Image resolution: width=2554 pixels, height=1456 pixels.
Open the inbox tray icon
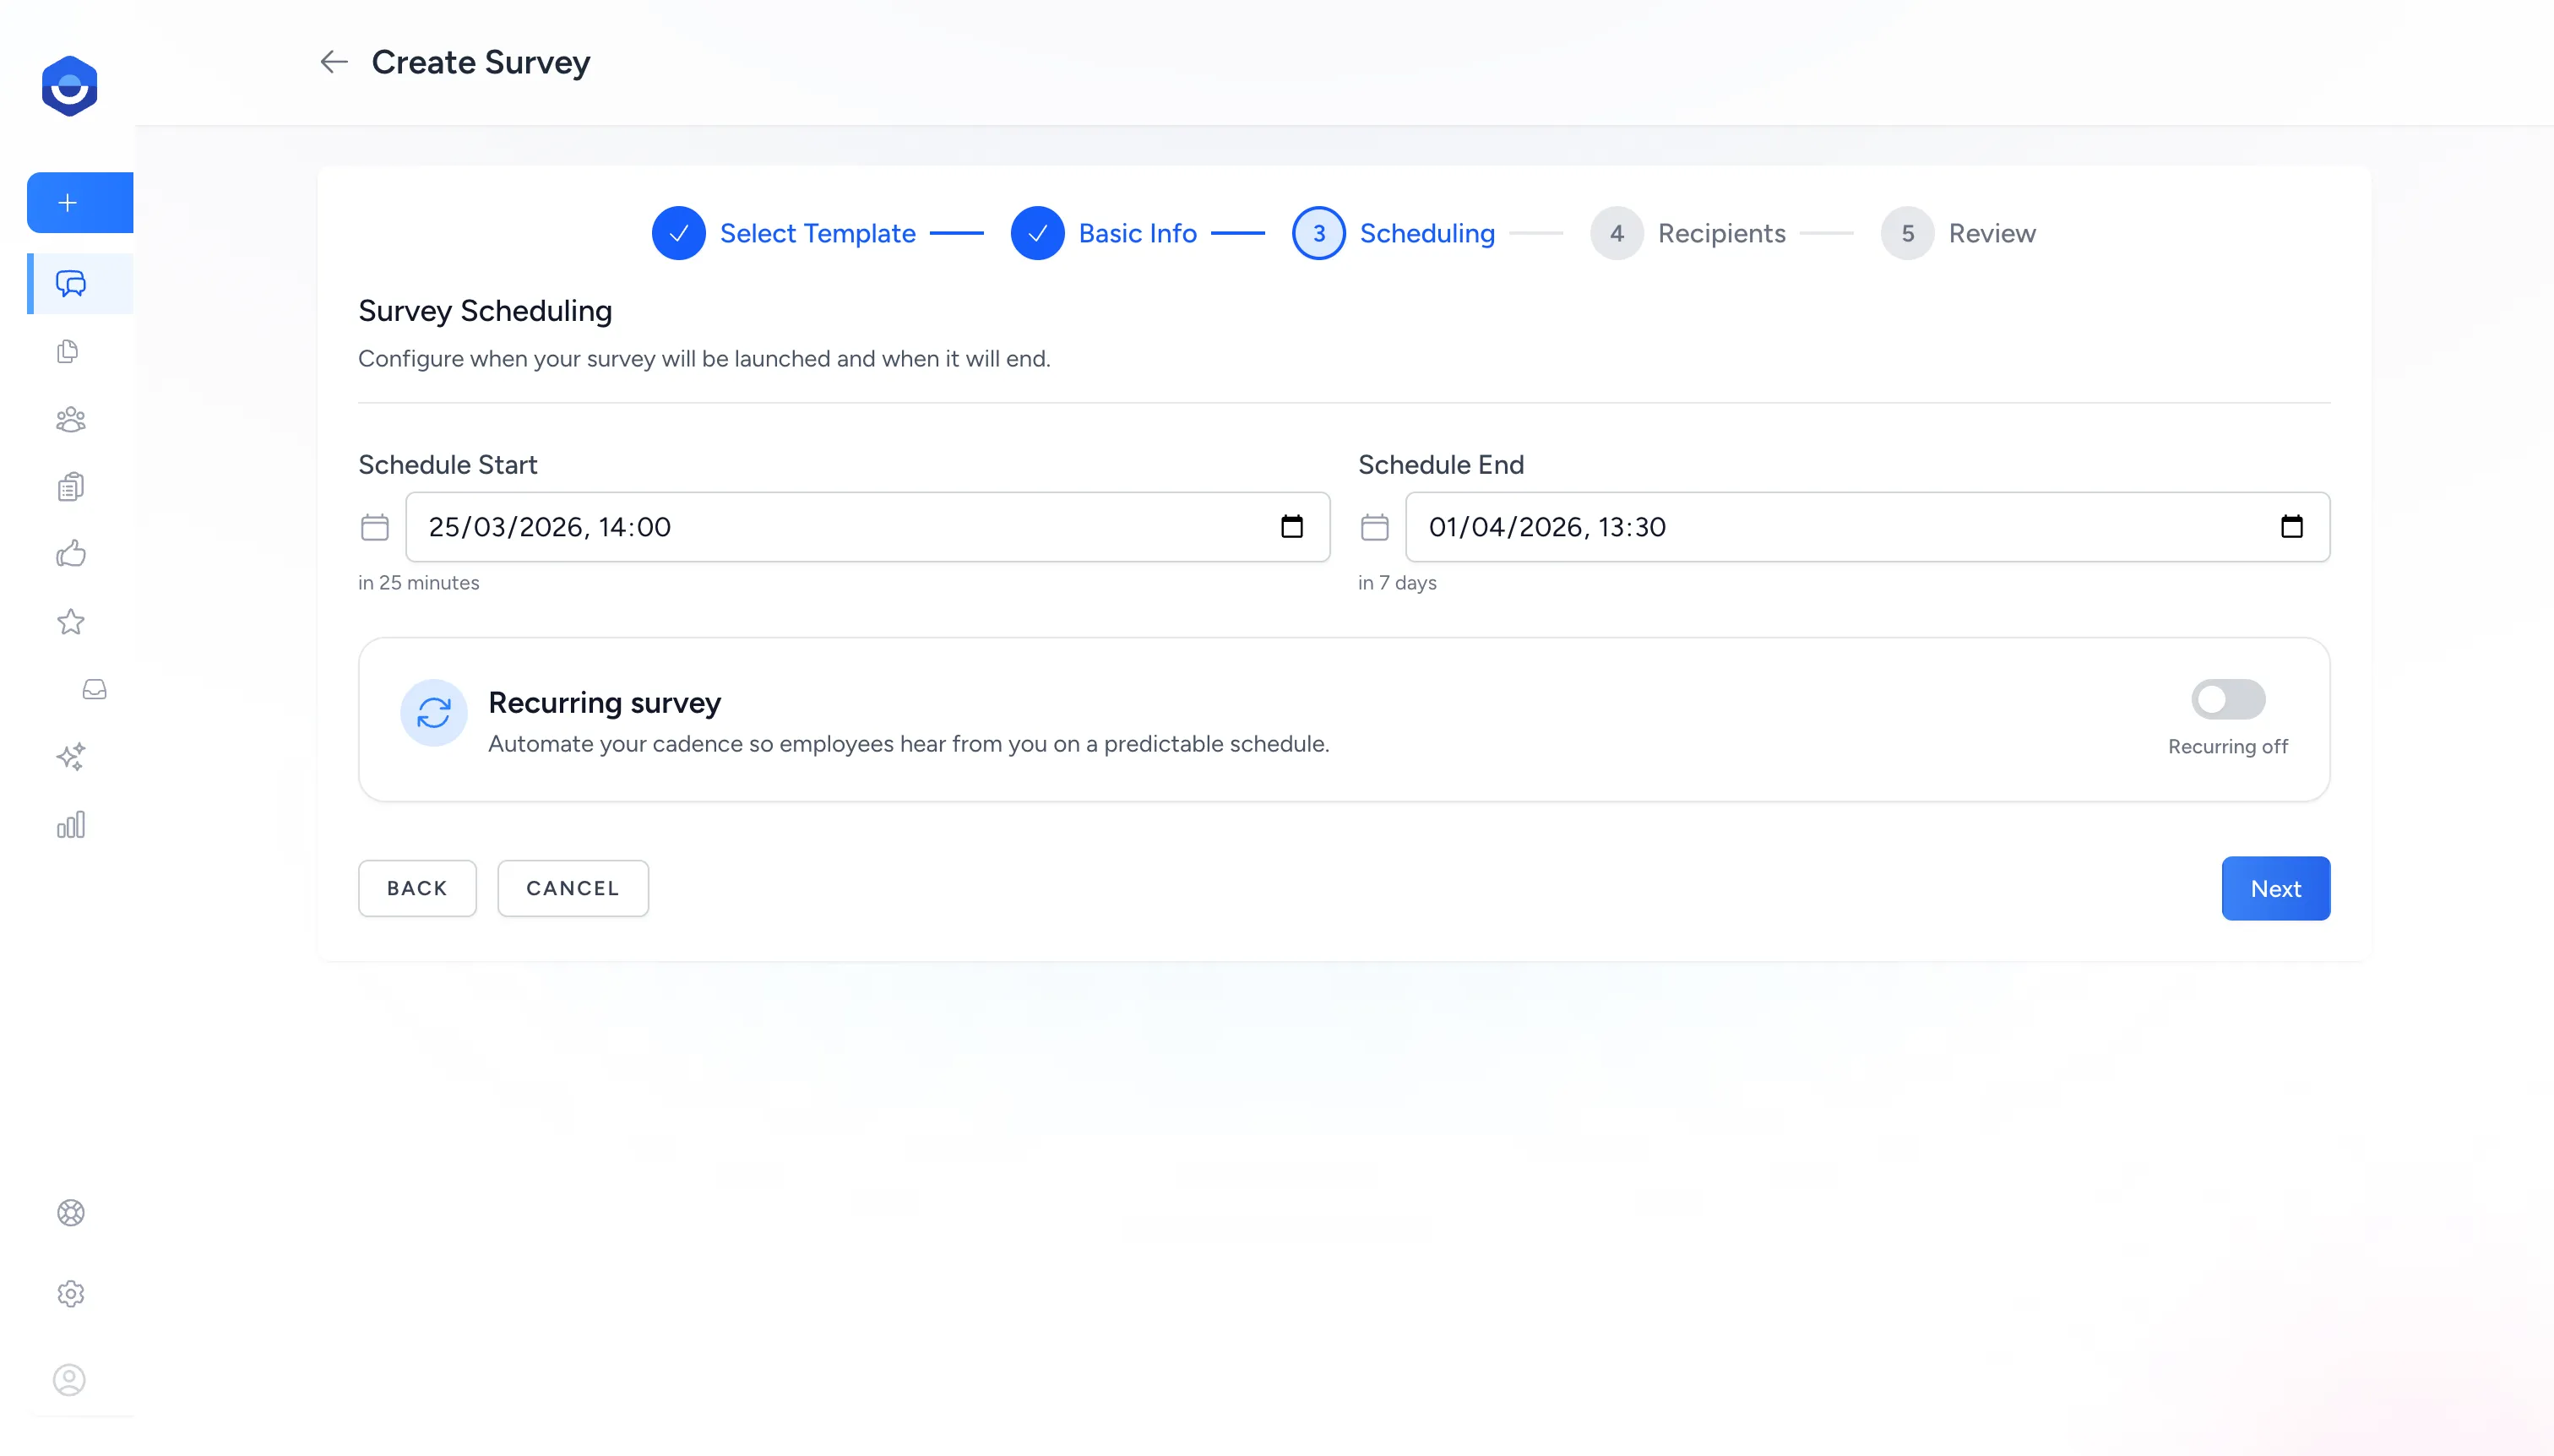tap(93, 688)
